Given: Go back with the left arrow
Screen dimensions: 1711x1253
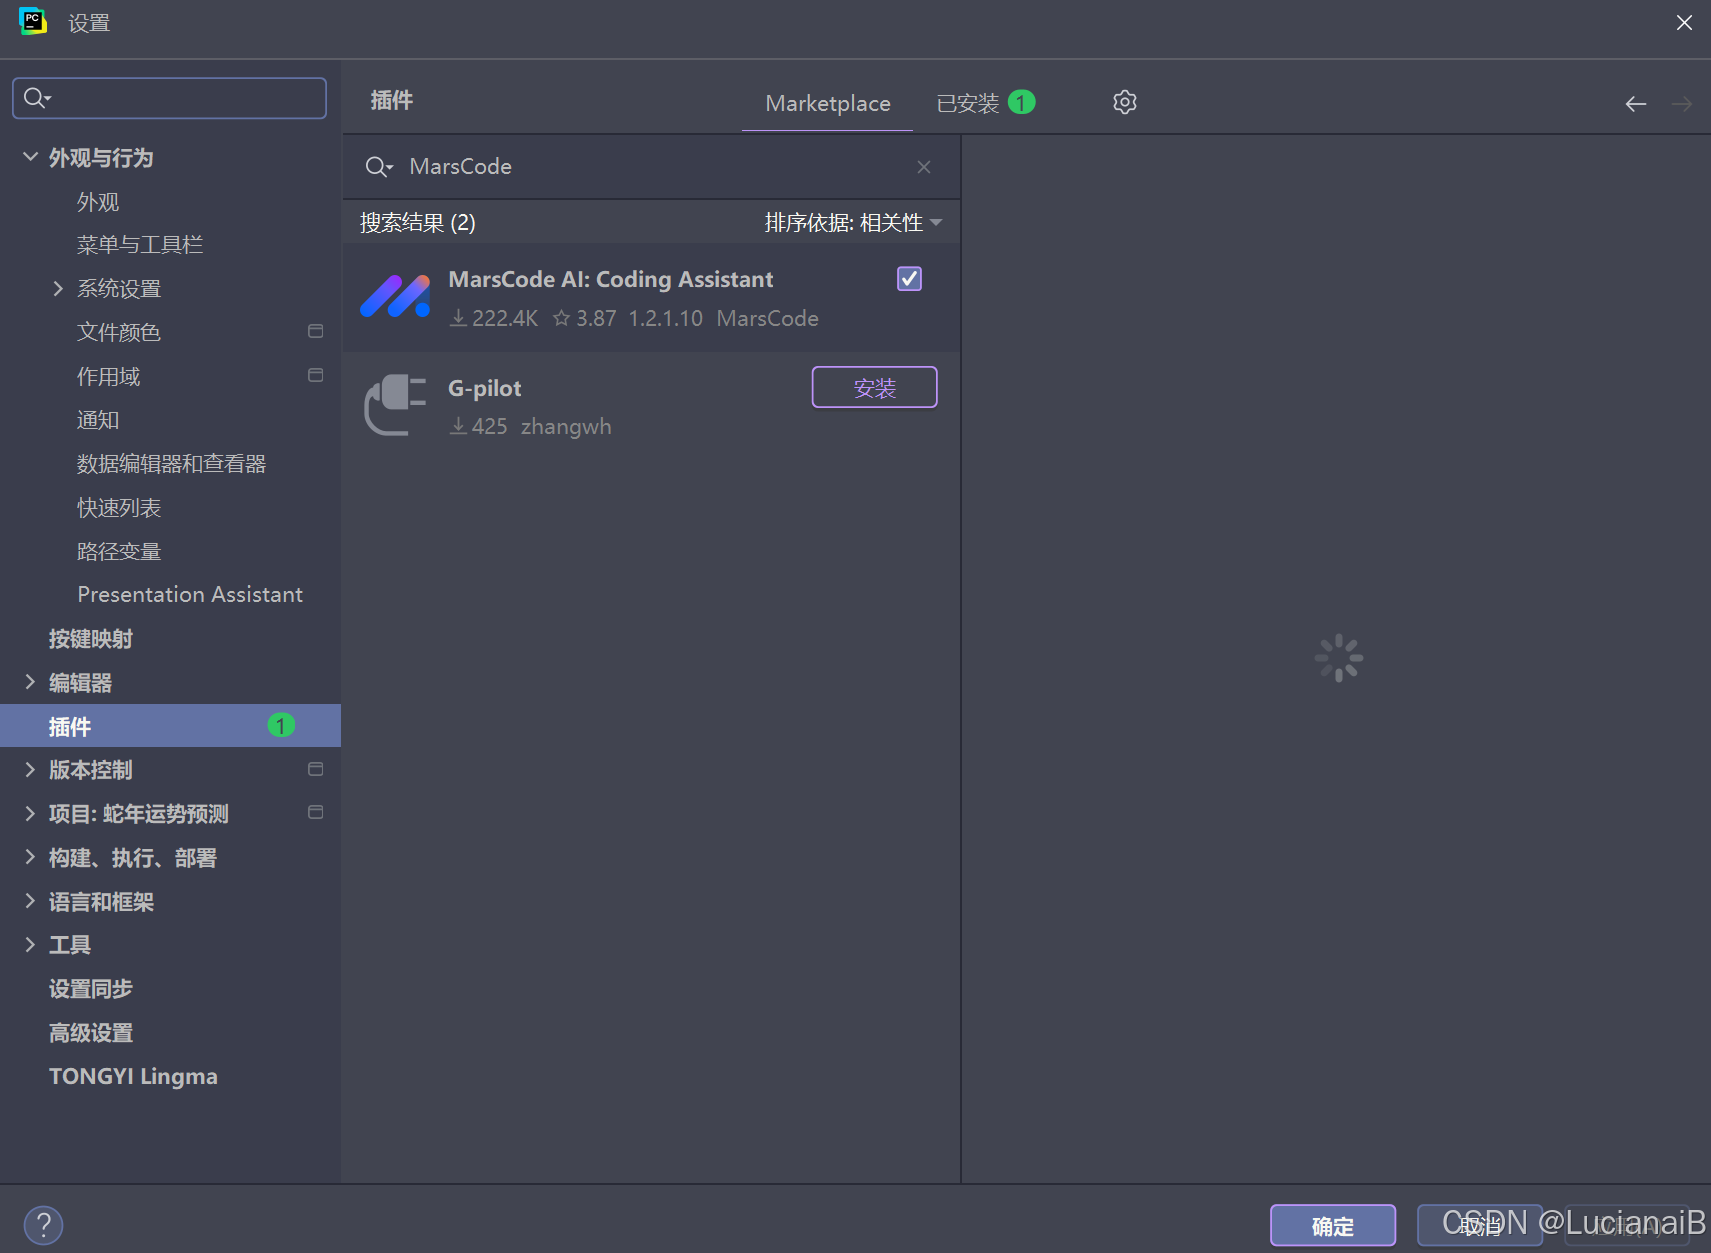Looking at the screenshot, I should click(x=1636, y=103).
